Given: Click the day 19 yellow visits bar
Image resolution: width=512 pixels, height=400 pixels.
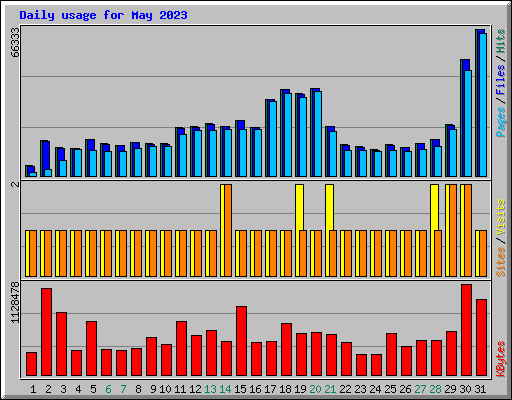Looking at the screenshot, I should 299,207.
